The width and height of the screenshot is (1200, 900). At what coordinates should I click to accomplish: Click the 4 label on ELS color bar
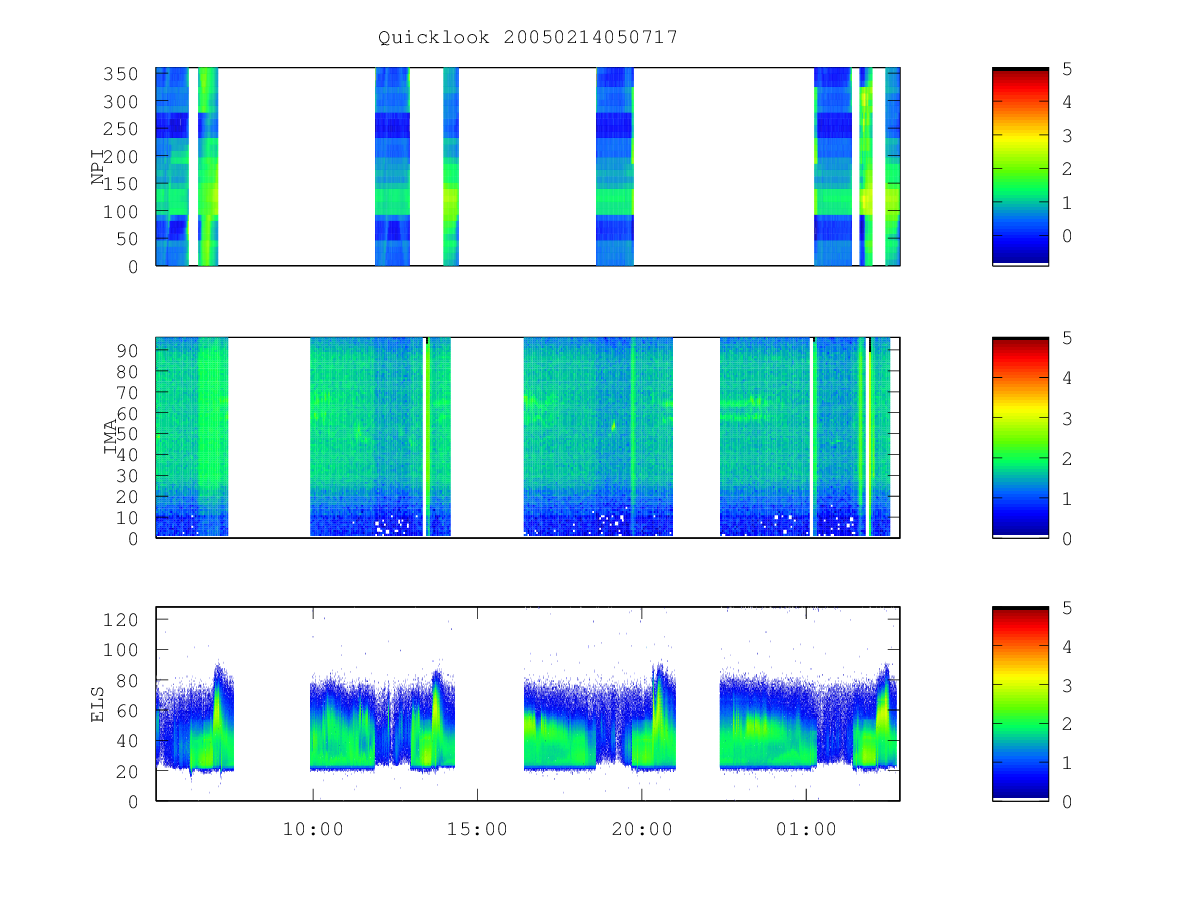point(1068,646)
